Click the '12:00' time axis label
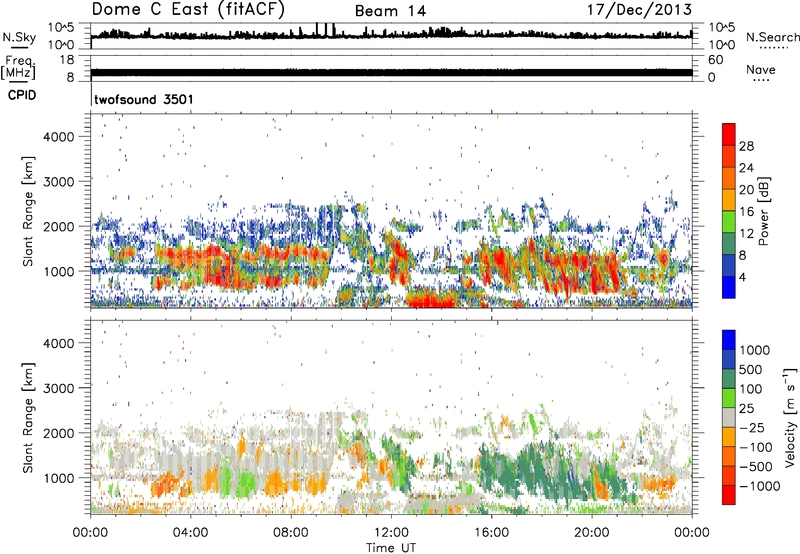The height and width of the screenshot is (554, 800). click(391, 533)
